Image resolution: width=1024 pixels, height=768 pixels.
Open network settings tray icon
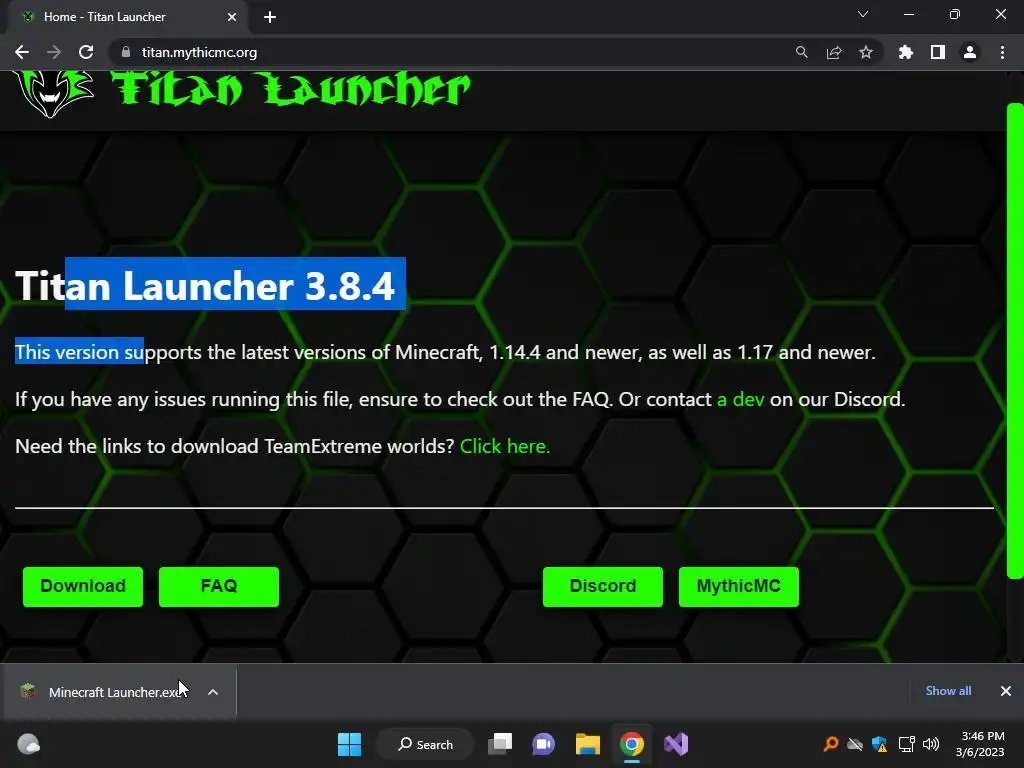906,744
